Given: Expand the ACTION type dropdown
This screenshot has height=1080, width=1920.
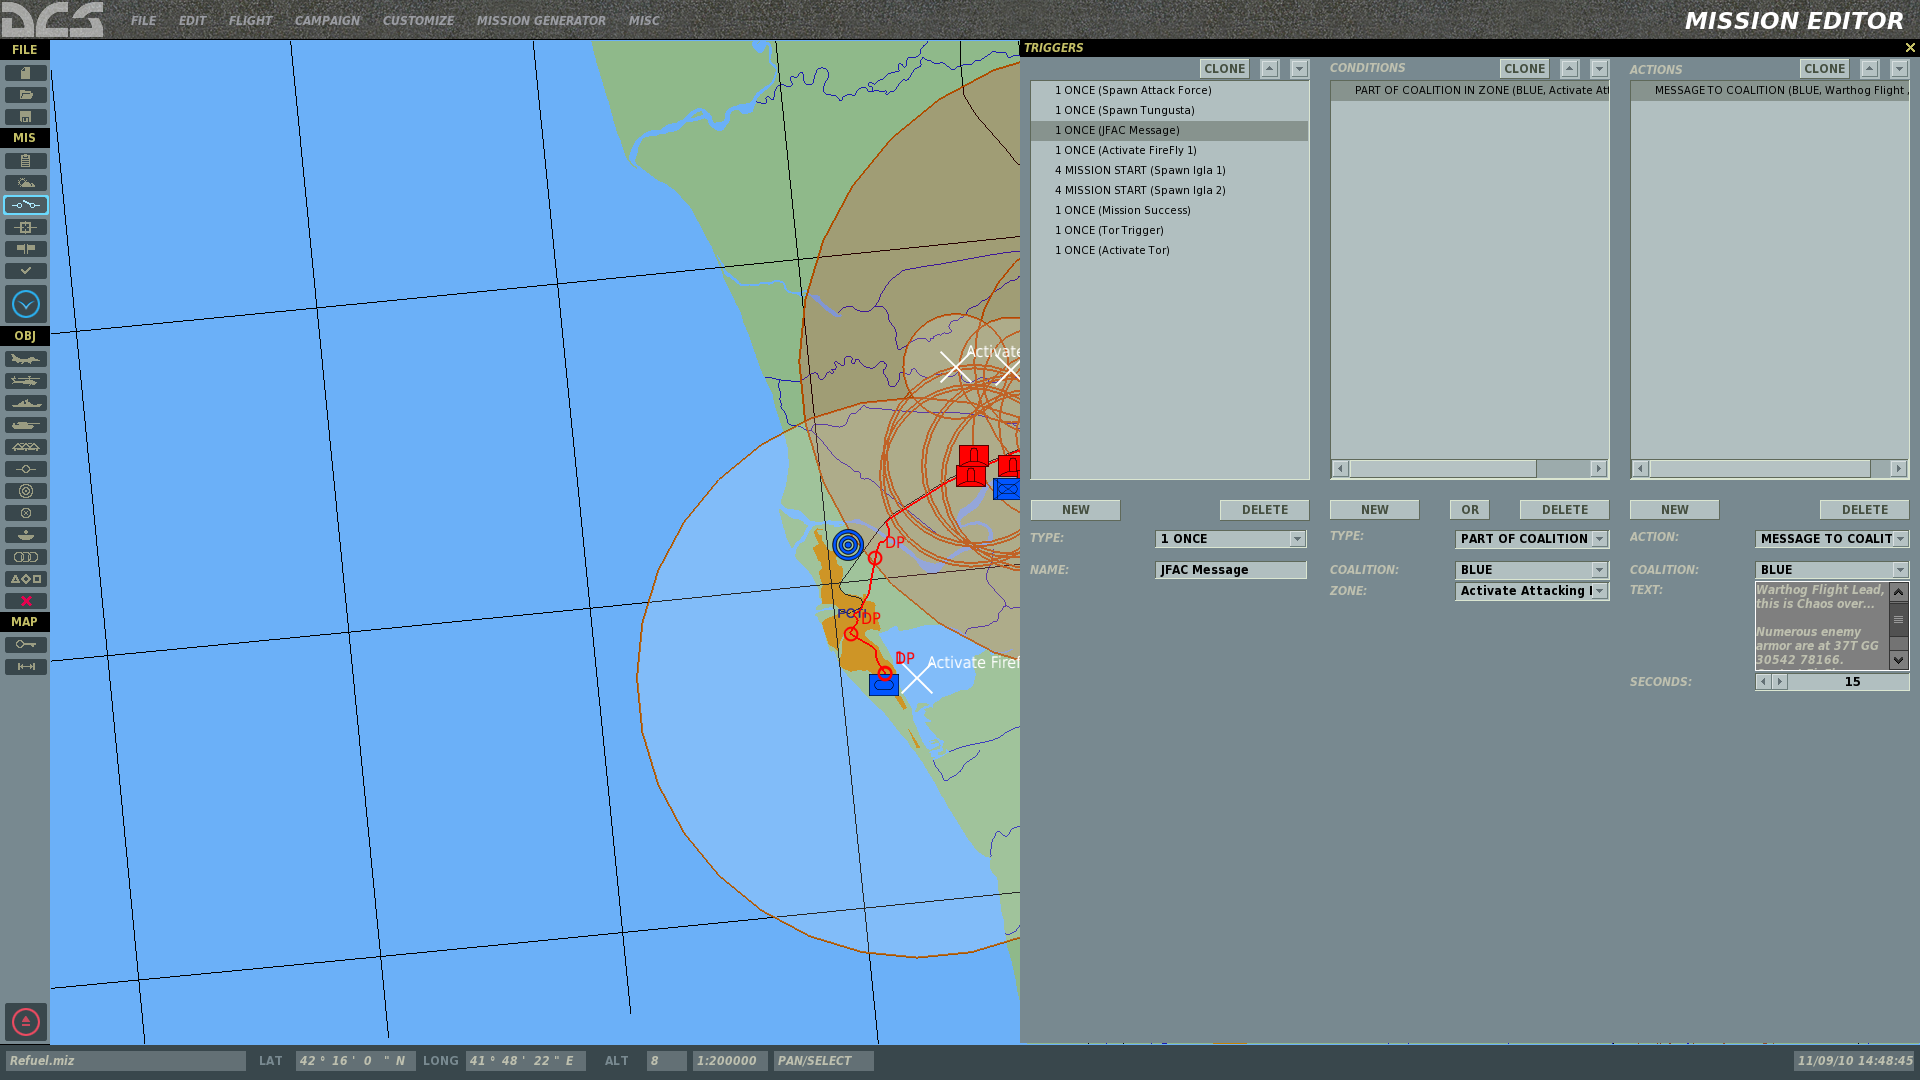Looking at the screenshot, I should (x=1900, y=539).
